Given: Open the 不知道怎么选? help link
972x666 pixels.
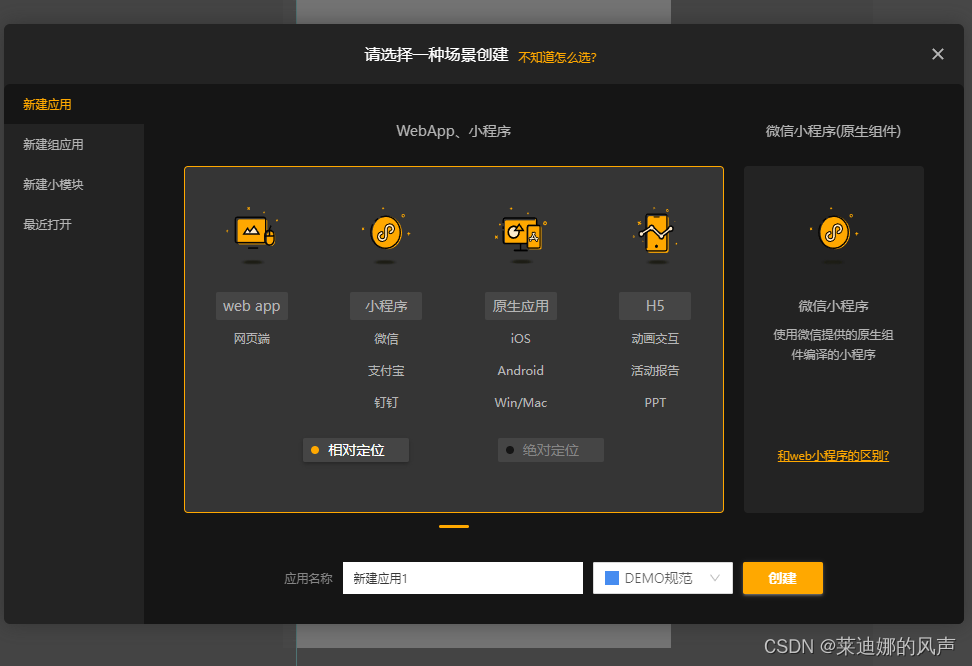Looking at the screenshot, I should [x=557, y=58].
